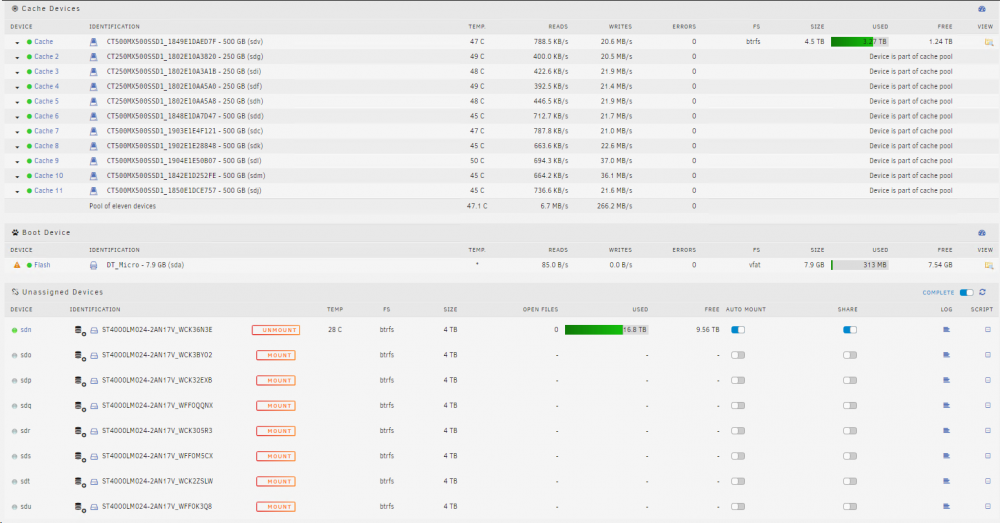Click the Cache pool used space bar
This screenshot has width=1000, height=523.
coord(860,41)
